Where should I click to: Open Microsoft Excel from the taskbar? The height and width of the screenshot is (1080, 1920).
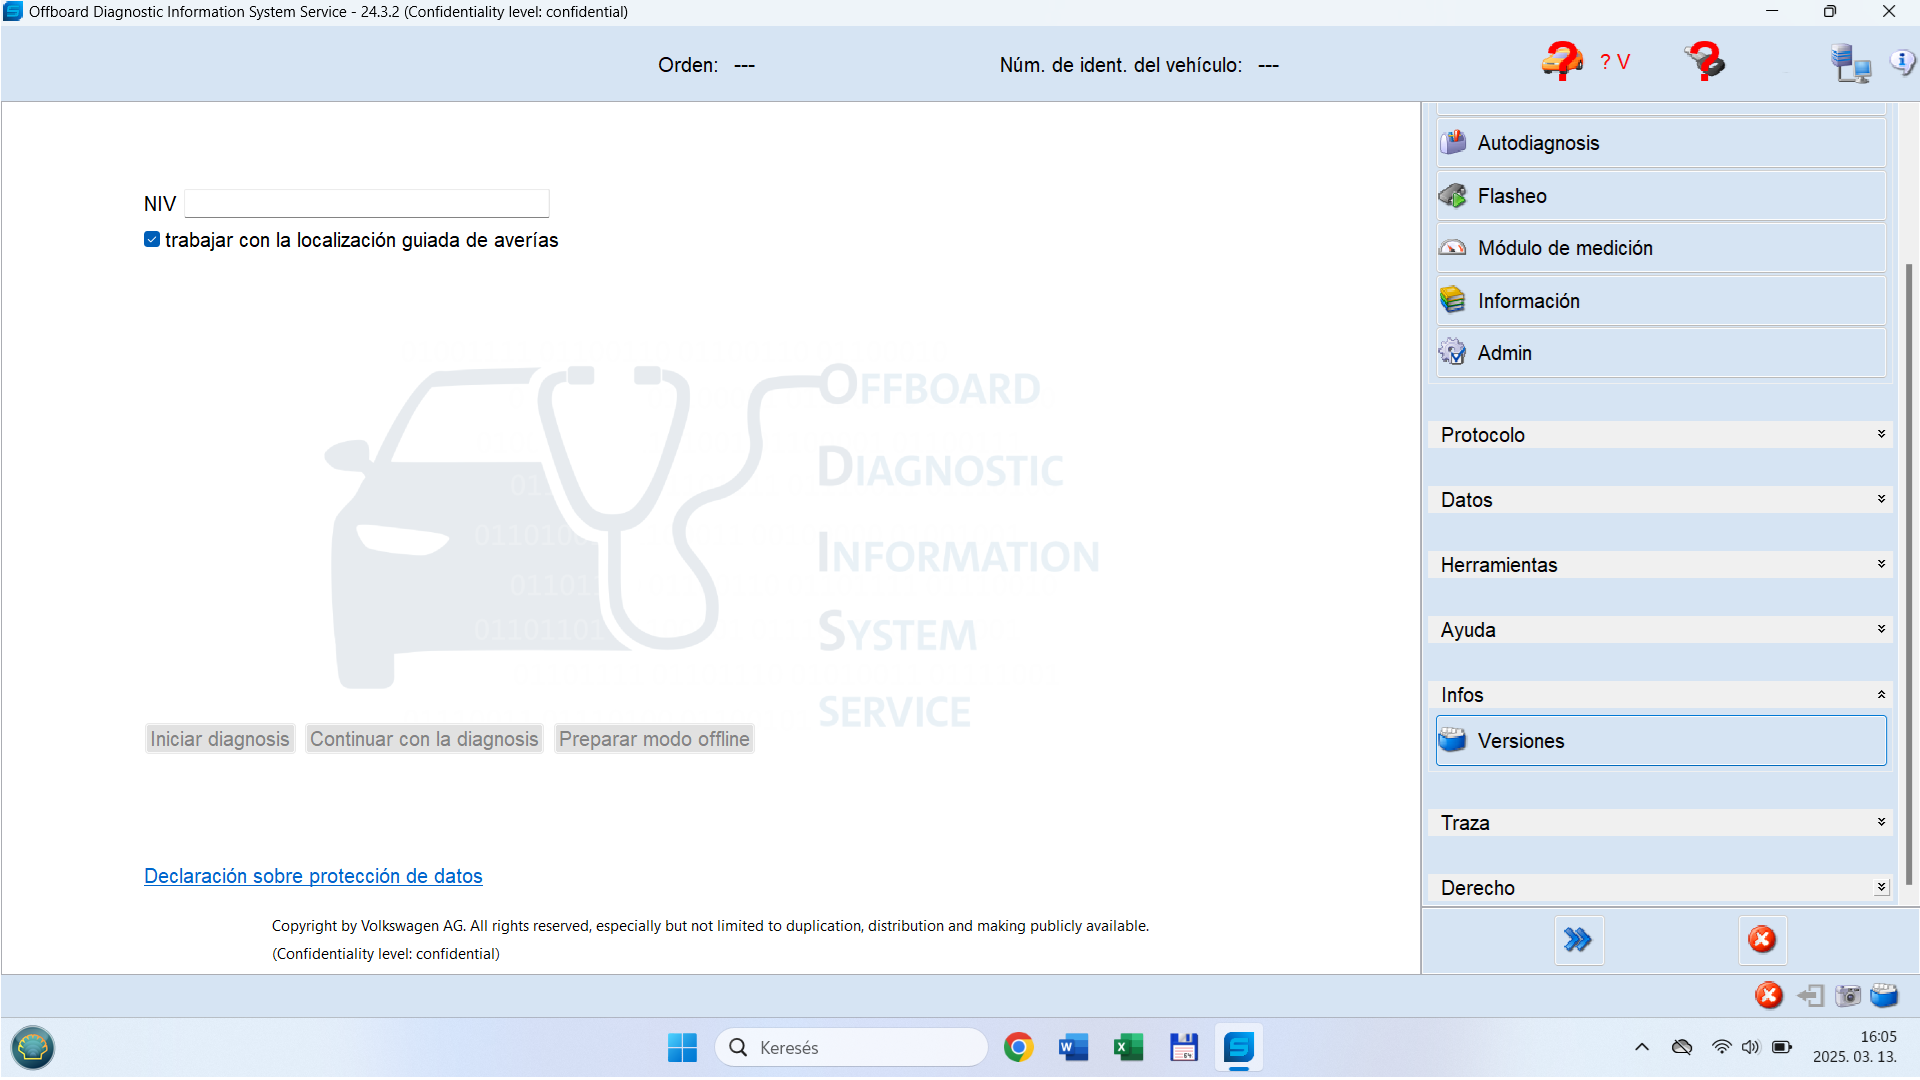click(x=1128, y=1048)
